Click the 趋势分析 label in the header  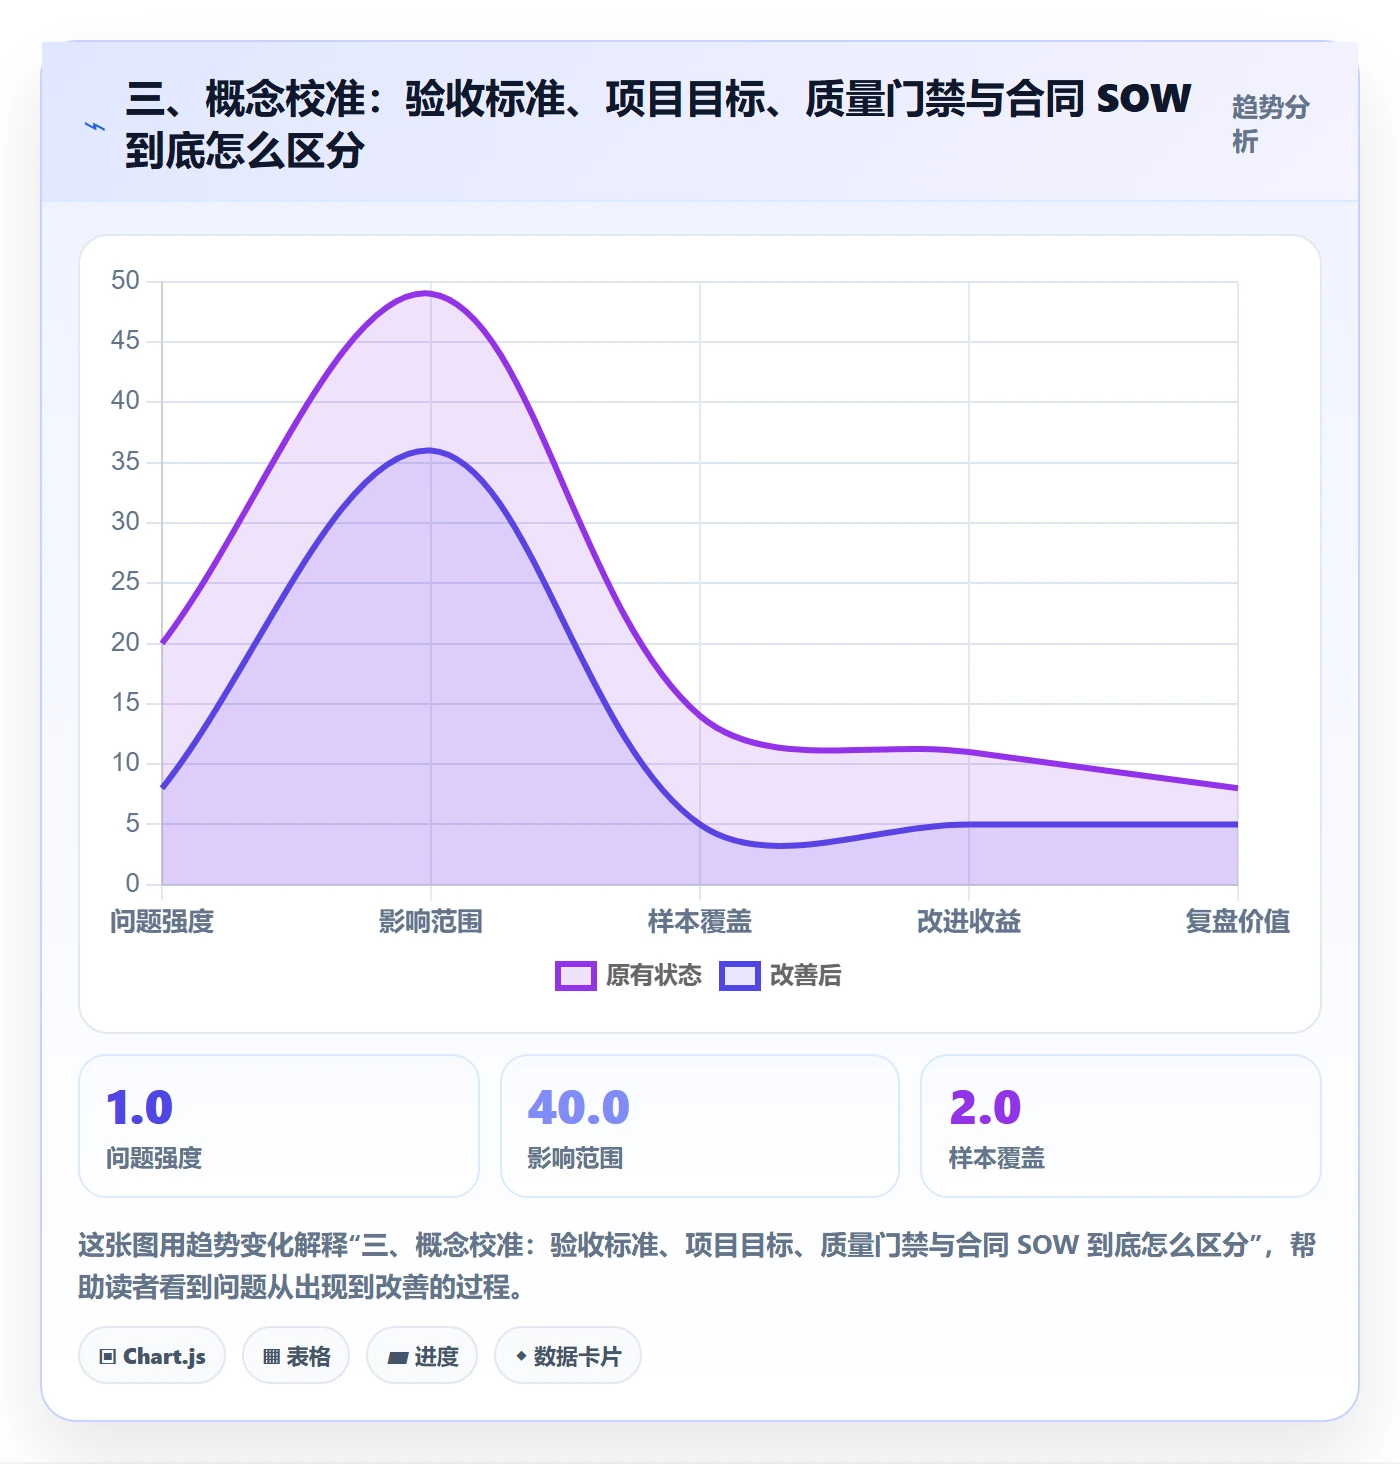(x=1270, y=124)
